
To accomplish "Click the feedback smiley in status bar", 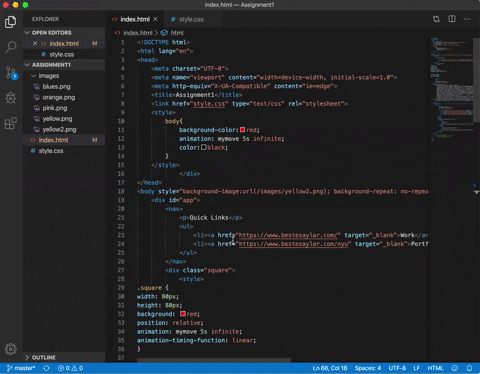I will click(x=454, y=368).
